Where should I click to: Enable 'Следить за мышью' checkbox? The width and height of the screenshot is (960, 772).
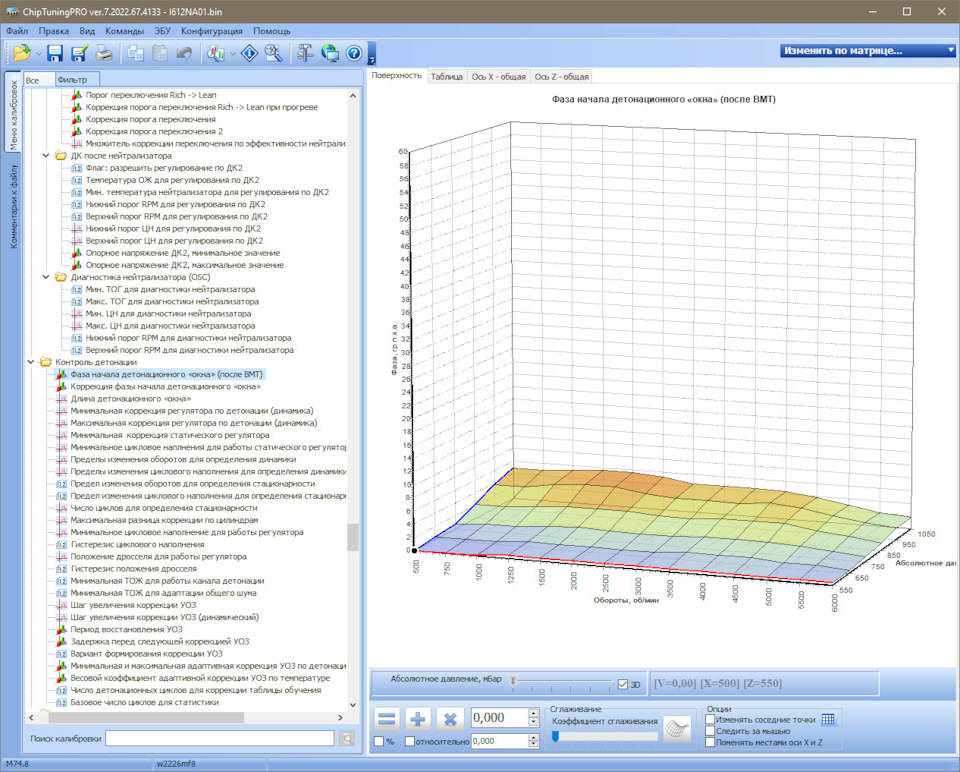pyautogui.click(x=710, y=730)
